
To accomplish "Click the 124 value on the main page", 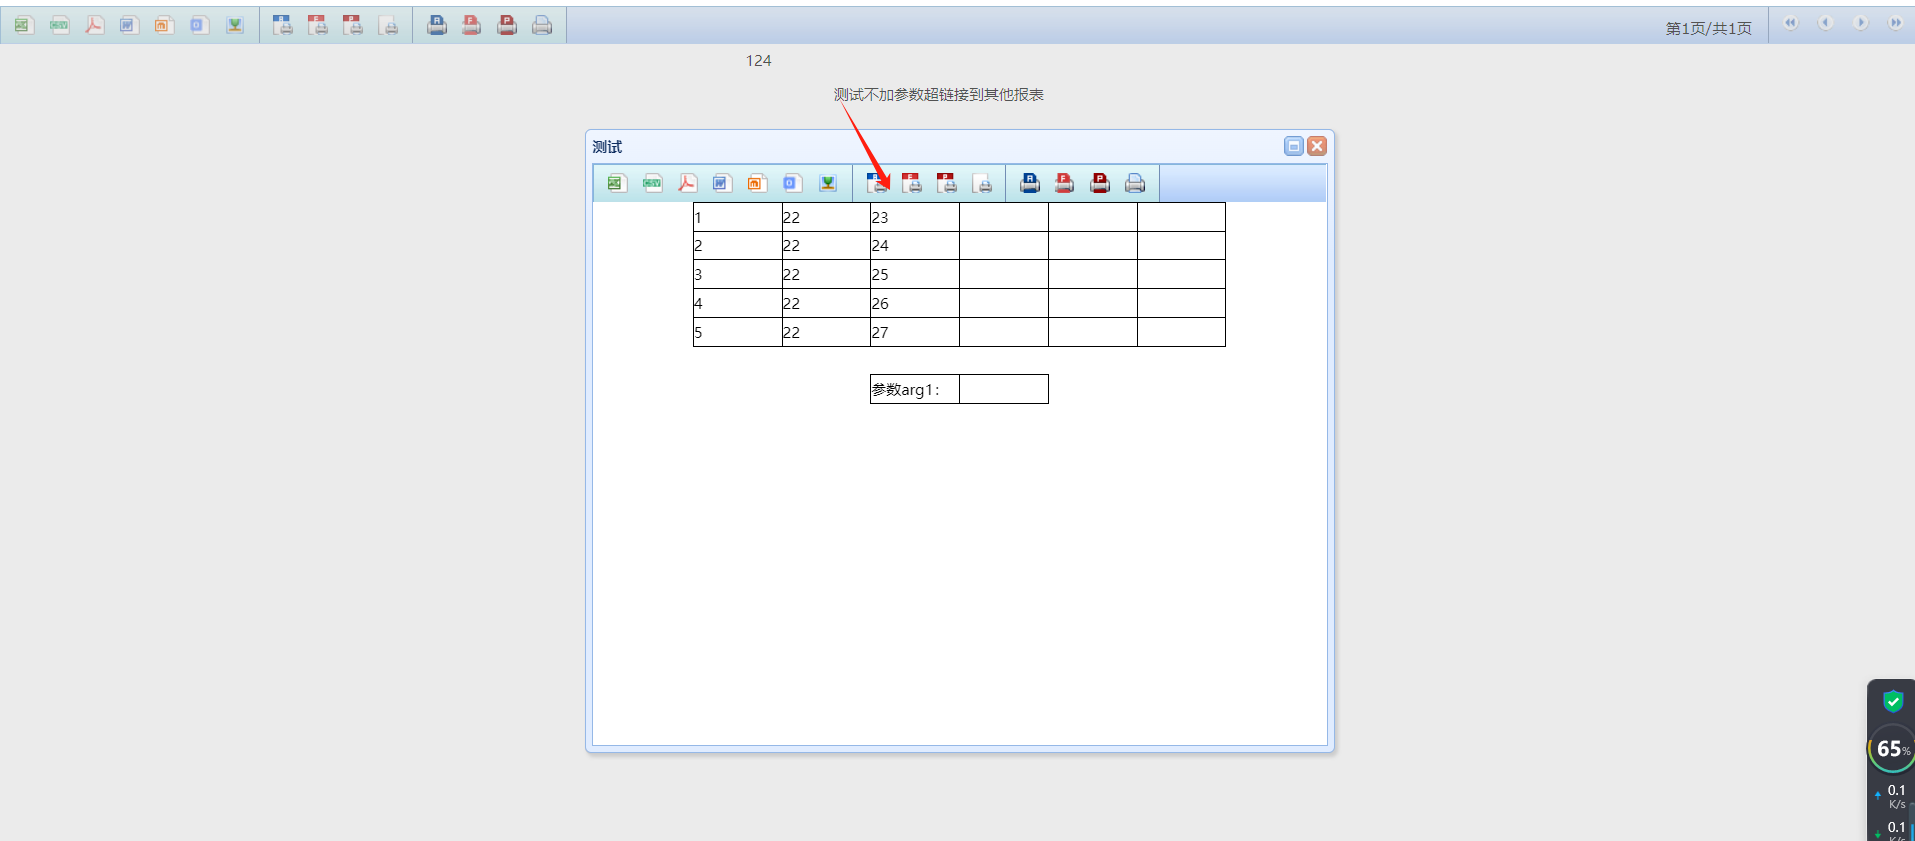I will pos(759,61).
